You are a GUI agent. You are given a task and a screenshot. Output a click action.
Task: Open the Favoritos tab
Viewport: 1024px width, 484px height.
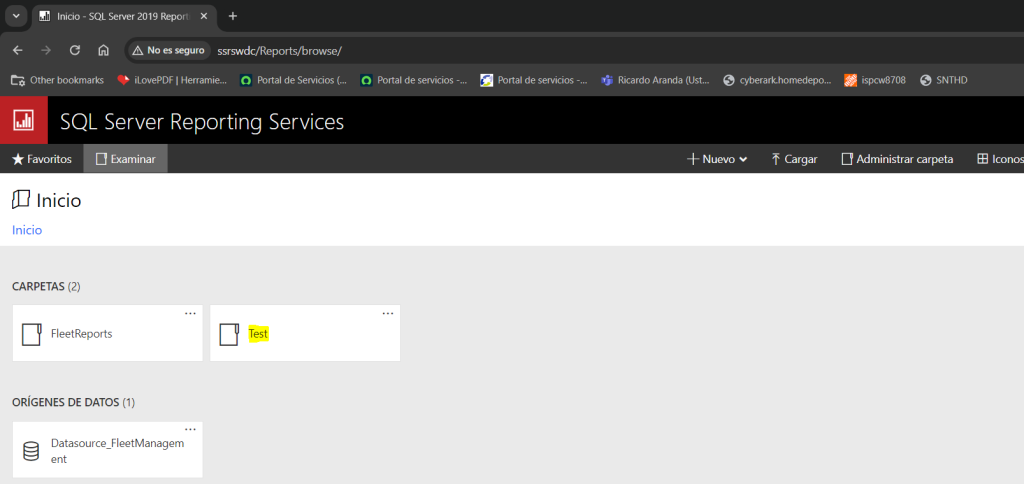42,159
